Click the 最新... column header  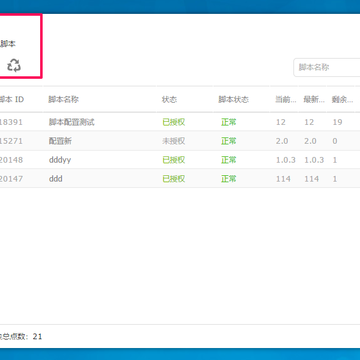click(314, 99)
